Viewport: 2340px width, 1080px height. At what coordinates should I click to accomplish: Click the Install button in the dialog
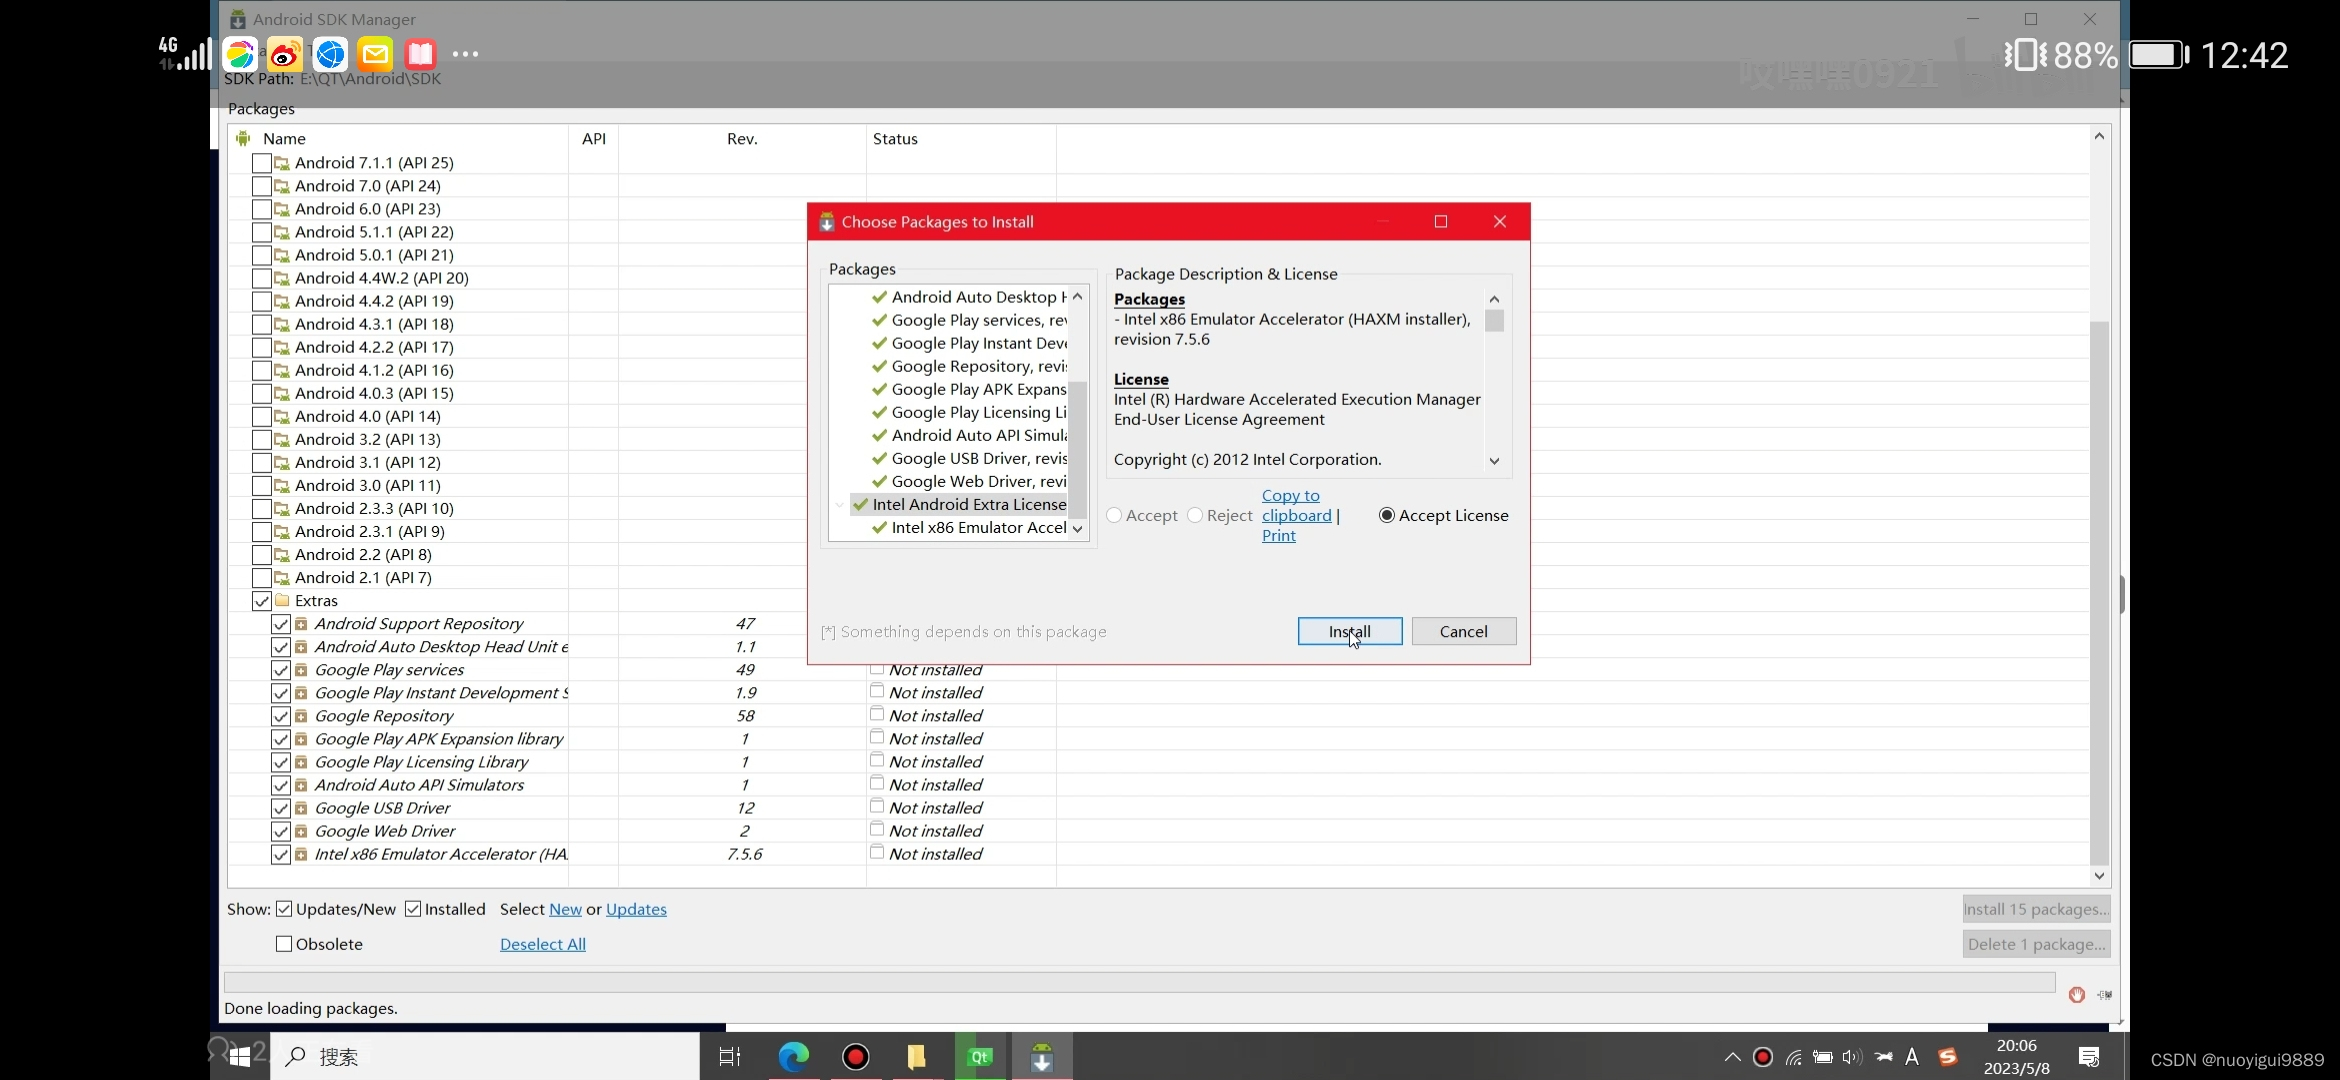[x=1349, y=631]
